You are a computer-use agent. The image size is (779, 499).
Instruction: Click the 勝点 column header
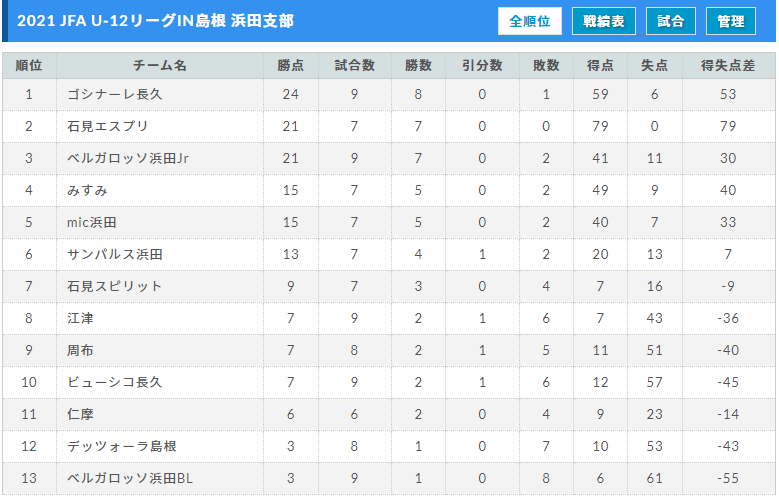[x=291, y=66]
